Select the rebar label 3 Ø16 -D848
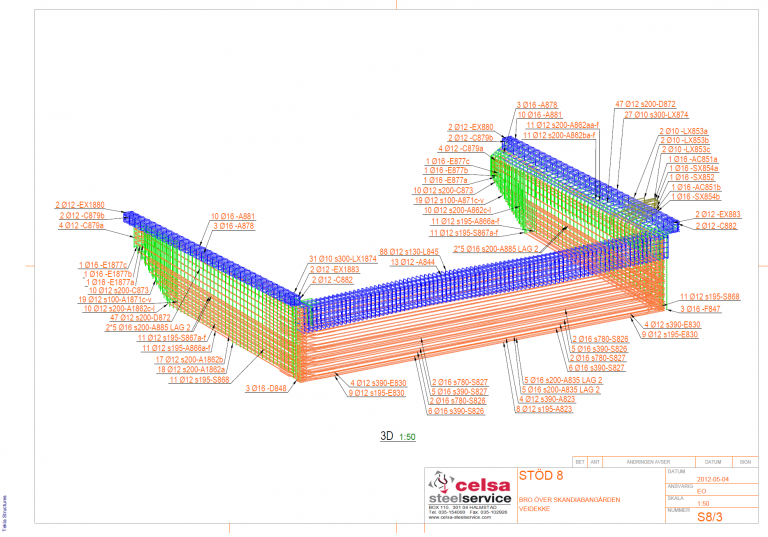 pyautogui.click(x=266, y=387)
